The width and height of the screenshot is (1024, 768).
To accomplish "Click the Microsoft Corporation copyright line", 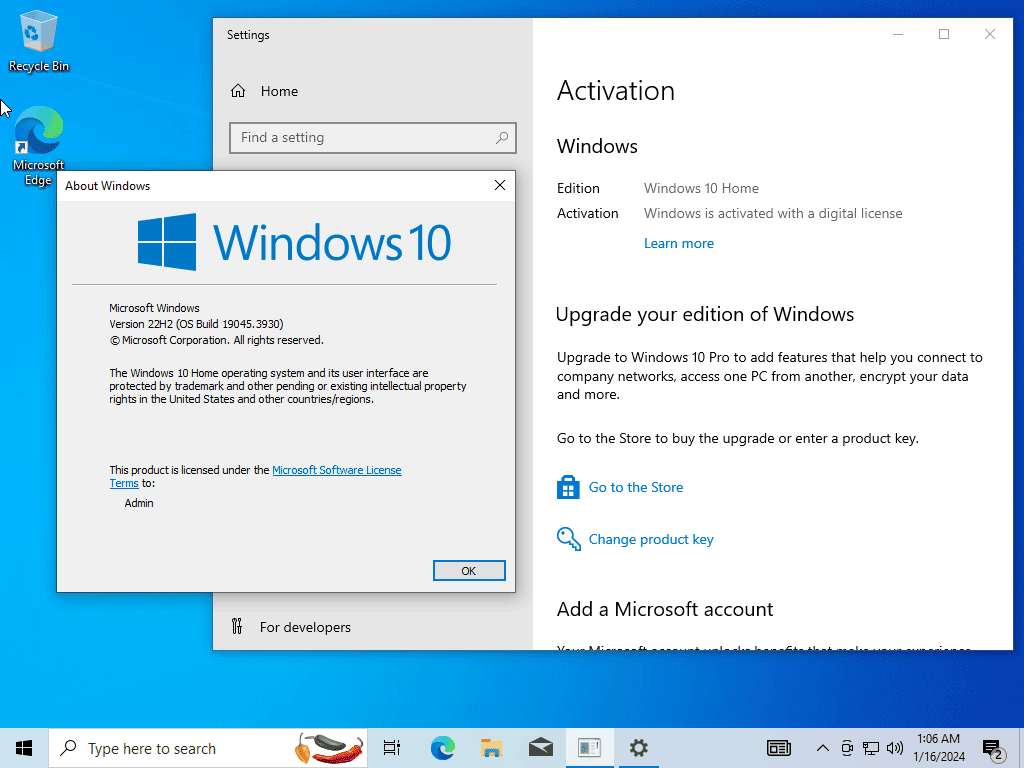I will [216, 340].
